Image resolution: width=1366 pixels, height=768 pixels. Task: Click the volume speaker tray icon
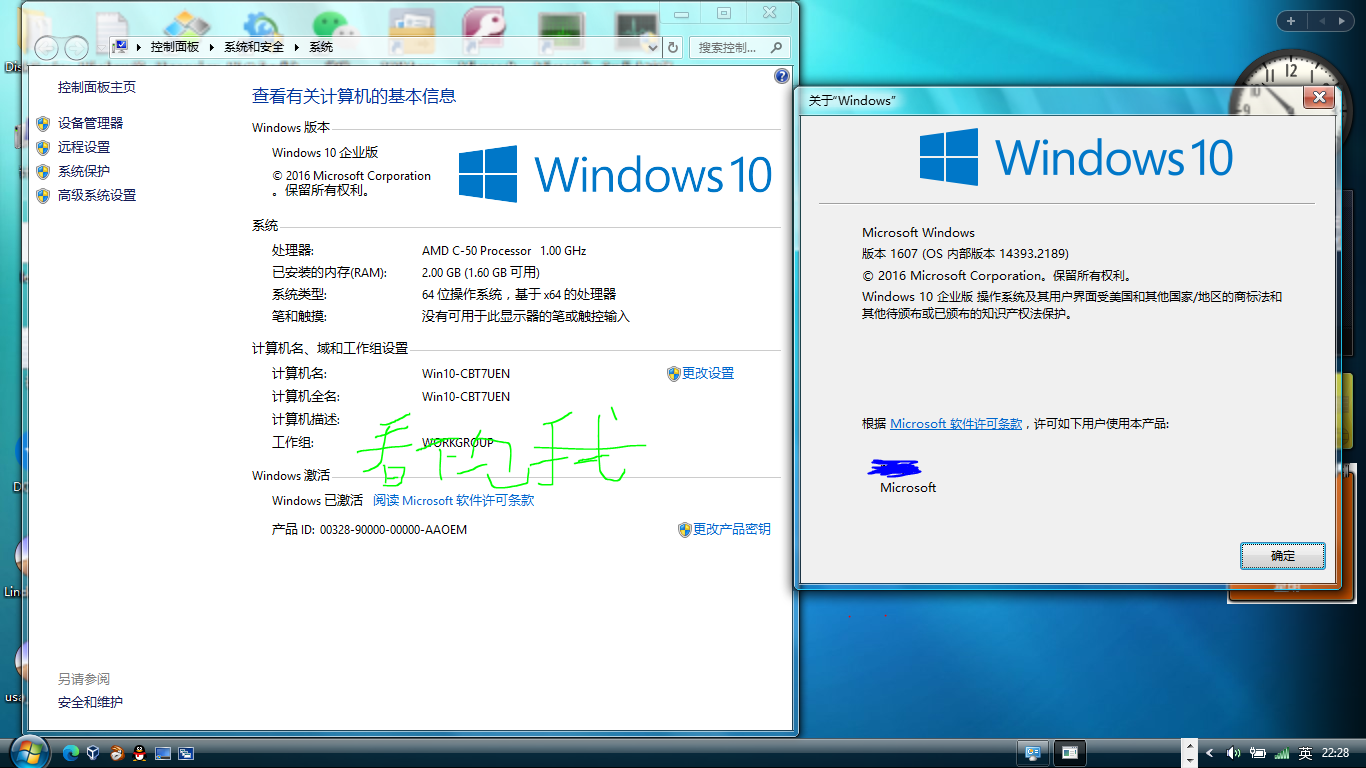pyautogui.click(x=1233, y=753)
